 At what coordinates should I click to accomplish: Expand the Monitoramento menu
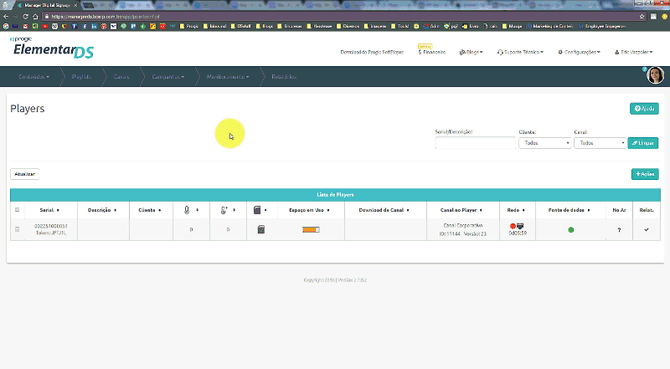click(x=228, y=77)
